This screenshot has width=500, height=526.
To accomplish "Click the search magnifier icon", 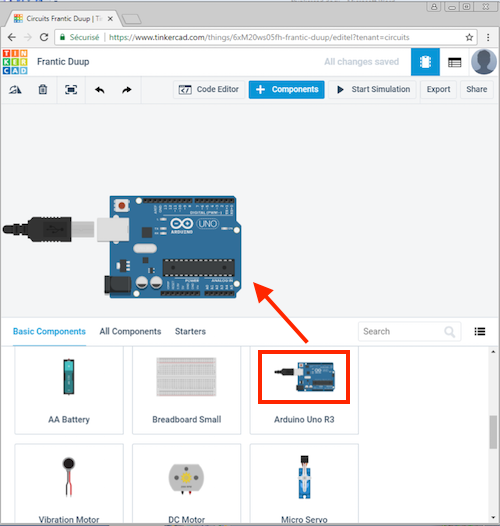I will (x=449, y=332).
